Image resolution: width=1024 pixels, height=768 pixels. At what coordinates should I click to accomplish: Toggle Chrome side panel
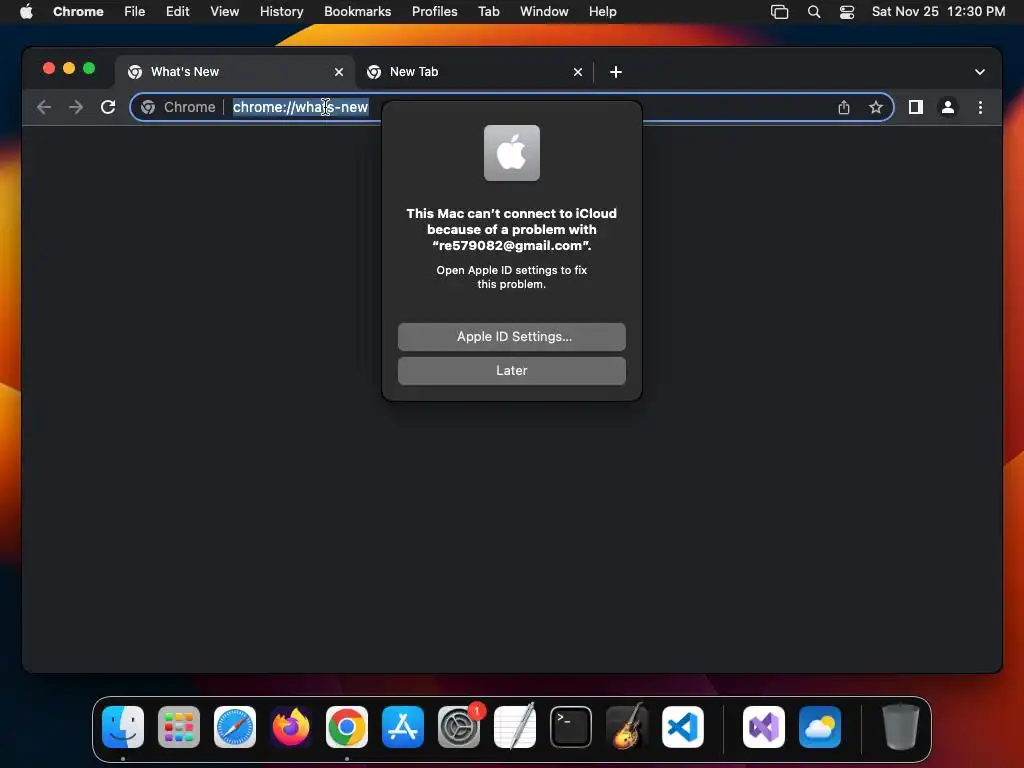pyautogui.click(x=916, y=107)
